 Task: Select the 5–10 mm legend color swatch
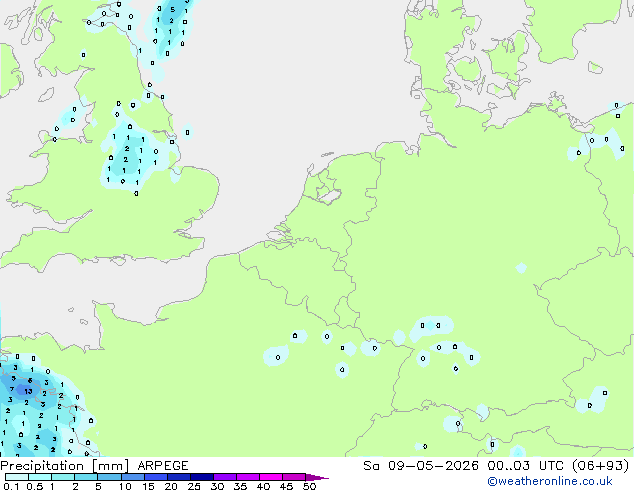click(x=109, y=477)
